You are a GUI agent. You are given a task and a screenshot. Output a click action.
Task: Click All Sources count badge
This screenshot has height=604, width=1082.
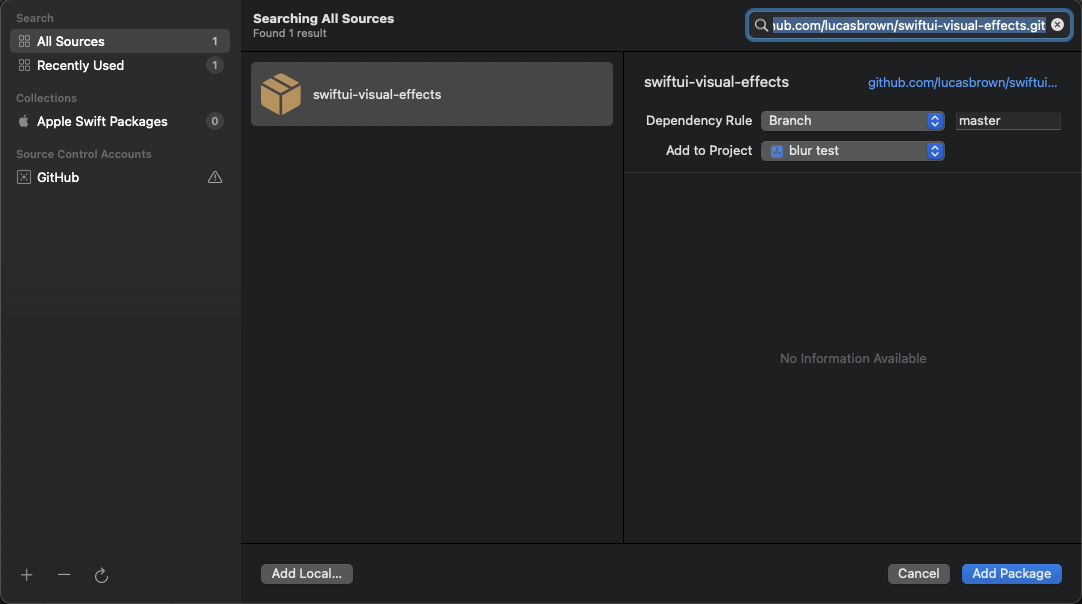(x=215, y=41)
